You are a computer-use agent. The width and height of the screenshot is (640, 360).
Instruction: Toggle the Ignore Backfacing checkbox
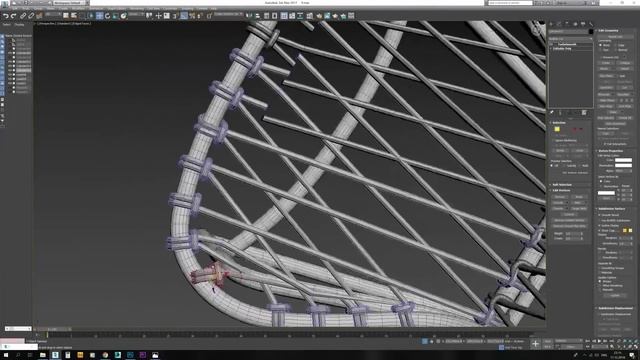[553, 140]
